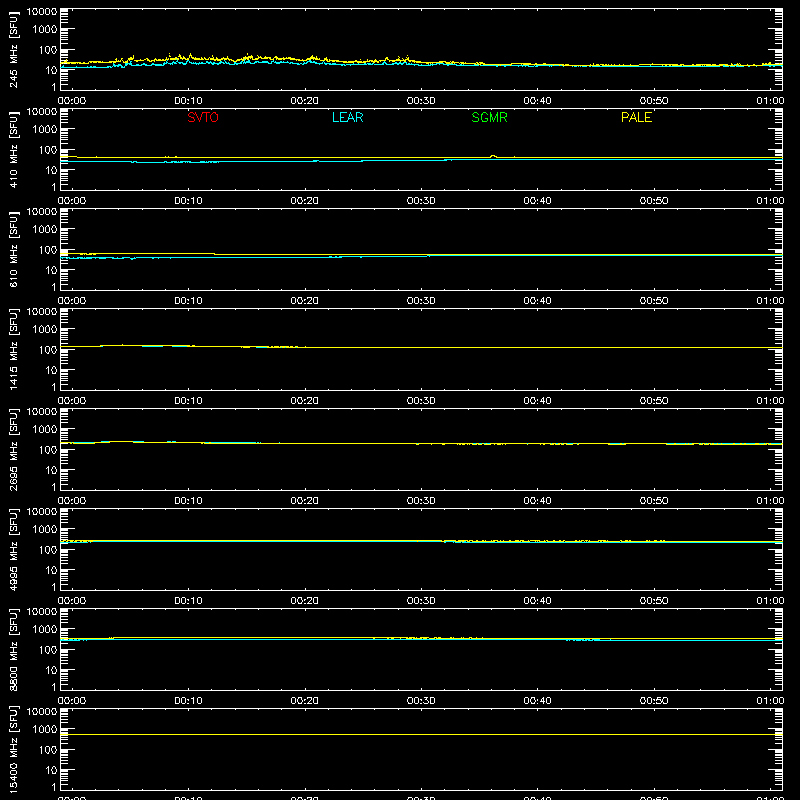The width and height of the screenshot is (800, 800).
Task: Click the 00:10 tick label under 2695 MHz plot
Action: 188,501
